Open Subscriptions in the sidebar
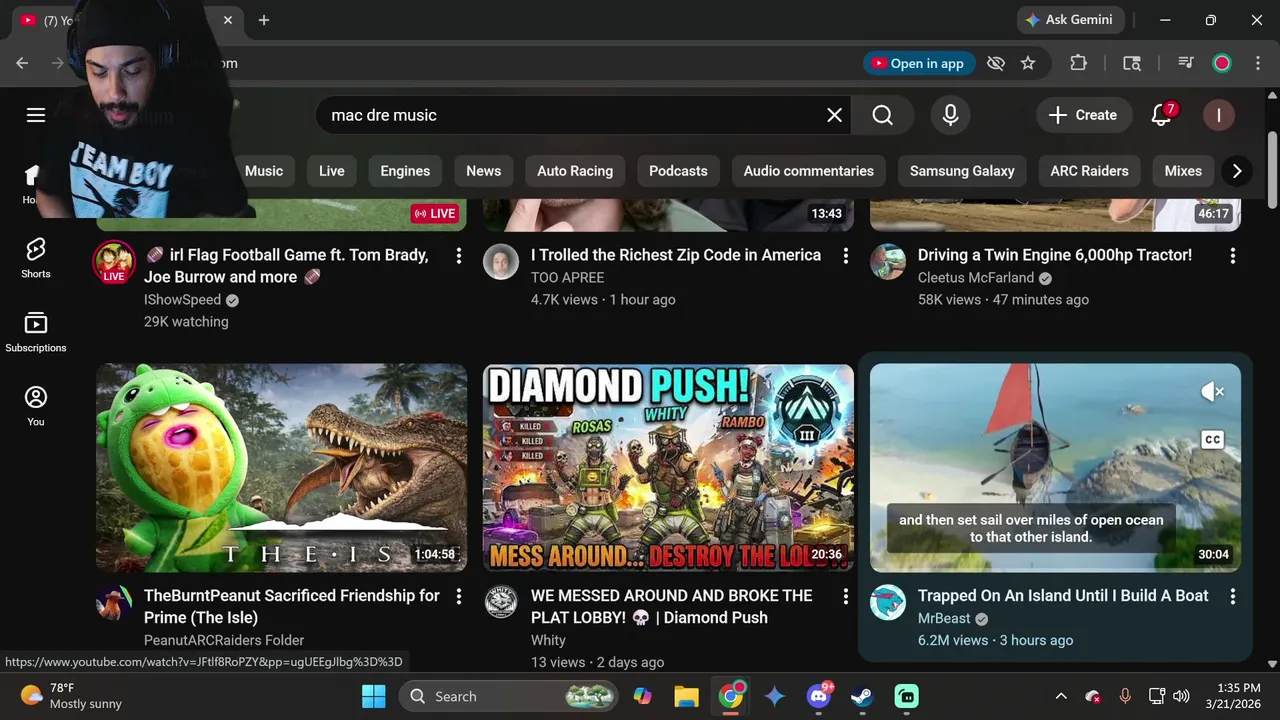1280x720 pixels. coord(36,332)
